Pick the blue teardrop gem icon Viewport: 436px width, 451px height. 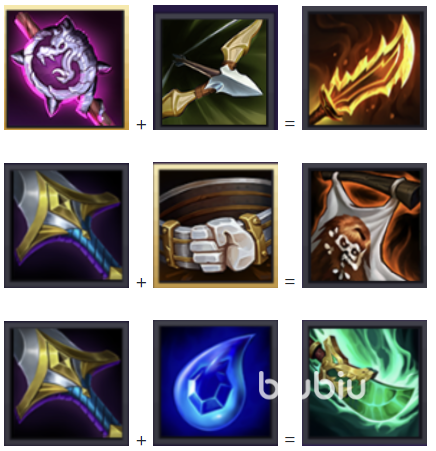pyautogui.click(x=215, y=383)
